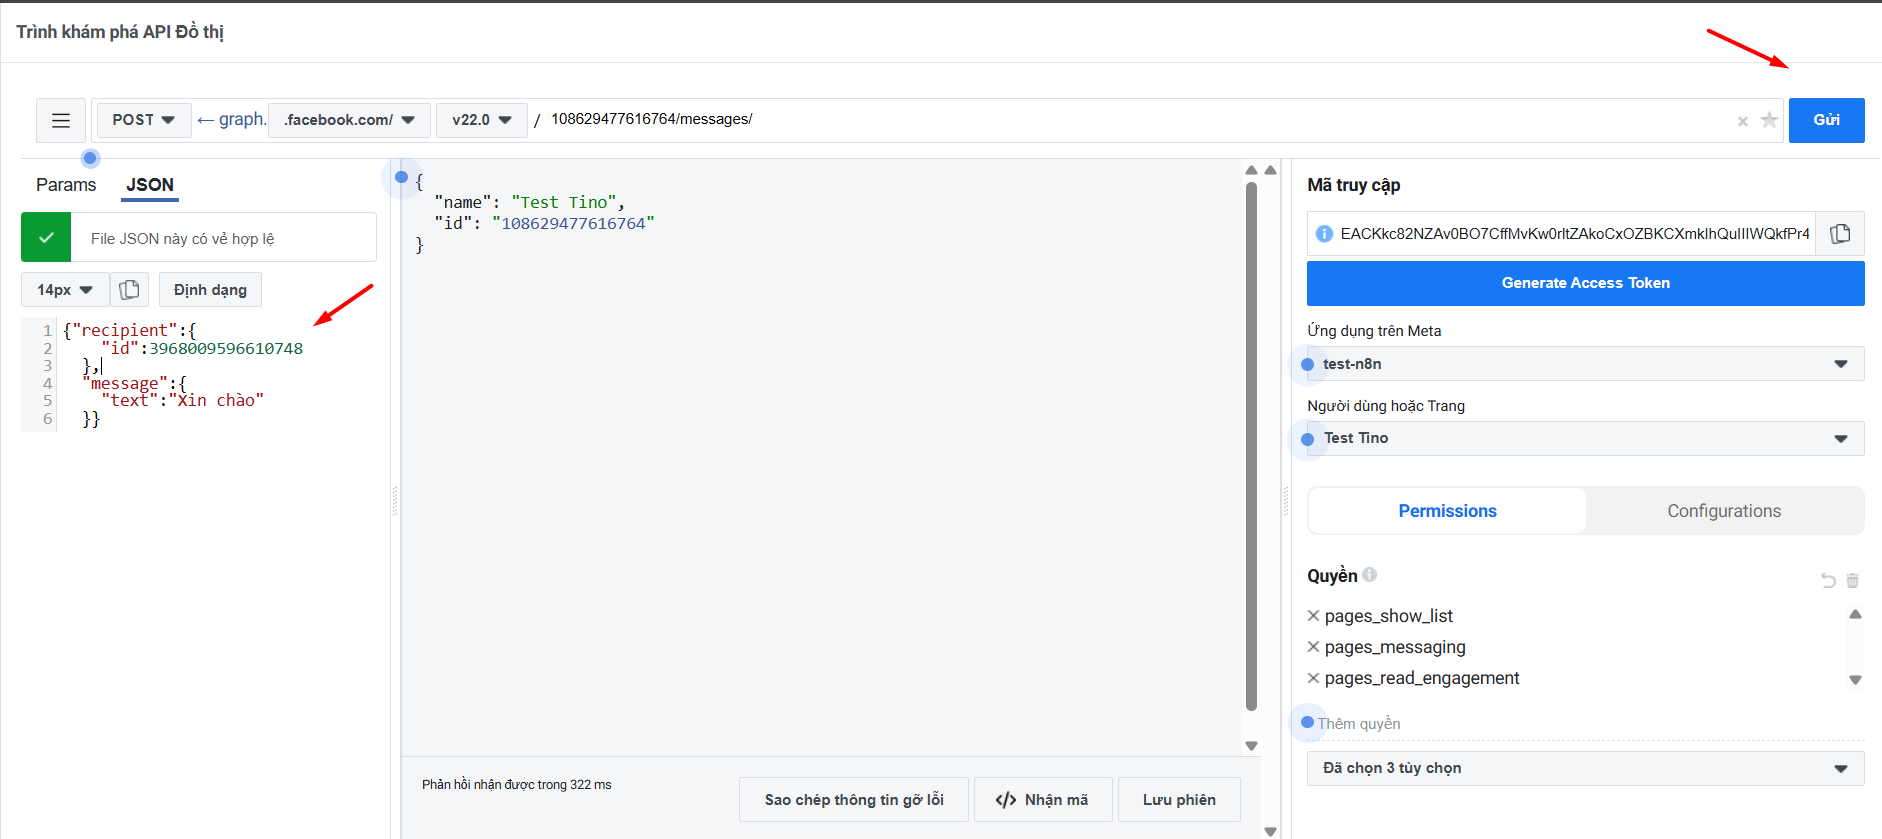The image size is (1882, 839).
Task: Click the Ứng dụng trên Meta label
Action: 1374,331
